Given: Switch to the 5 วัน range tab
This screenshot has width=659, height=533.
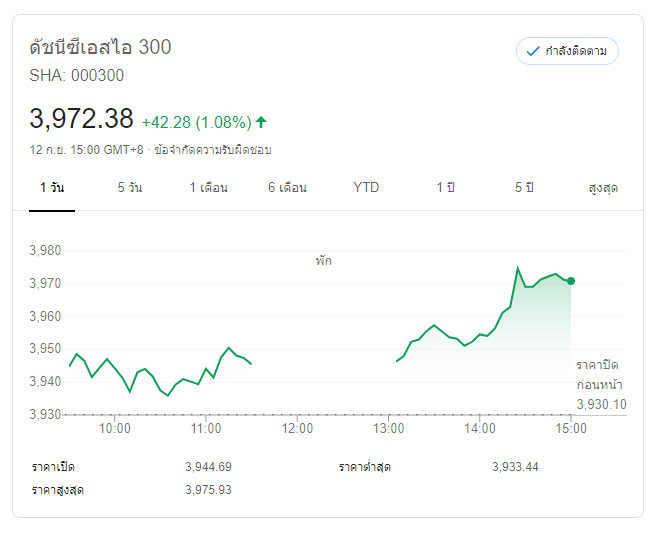Looking at the screenshot, I should (129, 188).
